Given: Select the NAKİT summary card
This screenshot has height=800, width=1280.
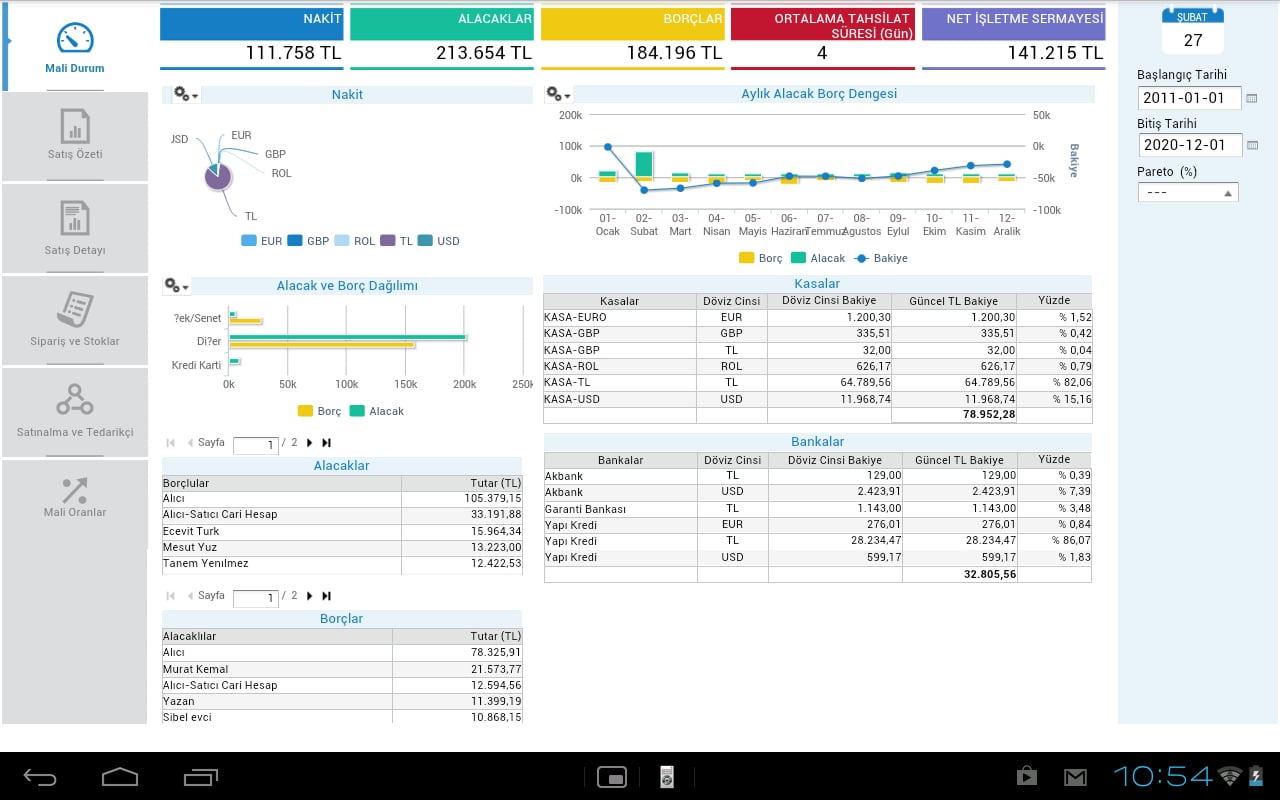Looking at the screenshot, I should [x=251, y=38].
